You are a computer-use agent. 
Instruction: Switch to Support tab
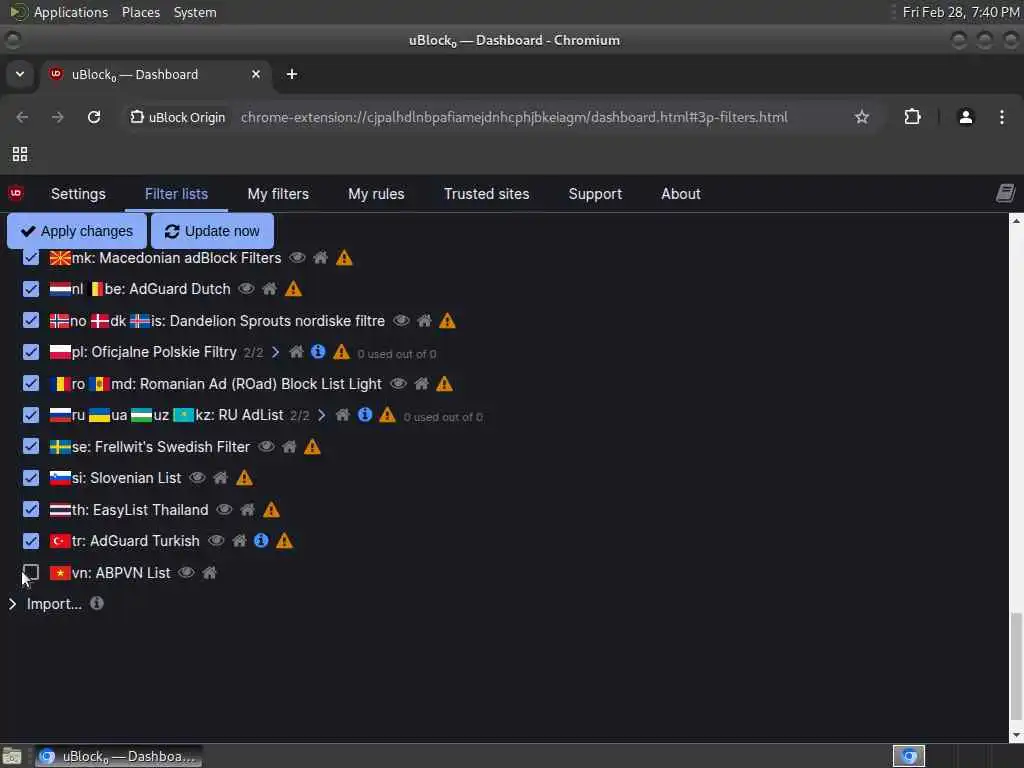pos(595,194)
